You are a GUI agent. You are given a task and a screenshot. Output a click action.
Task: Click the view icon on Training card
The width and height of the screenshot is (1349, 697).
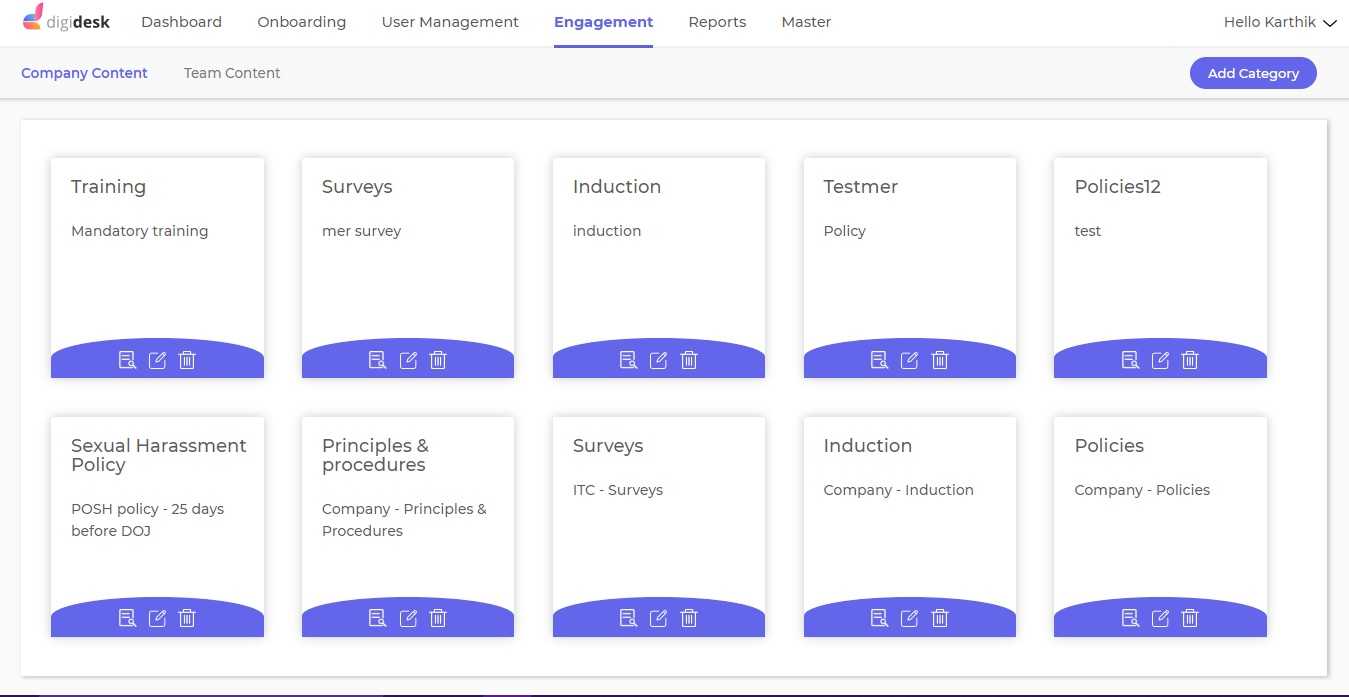pyautogui.click(x=127, y=360)
